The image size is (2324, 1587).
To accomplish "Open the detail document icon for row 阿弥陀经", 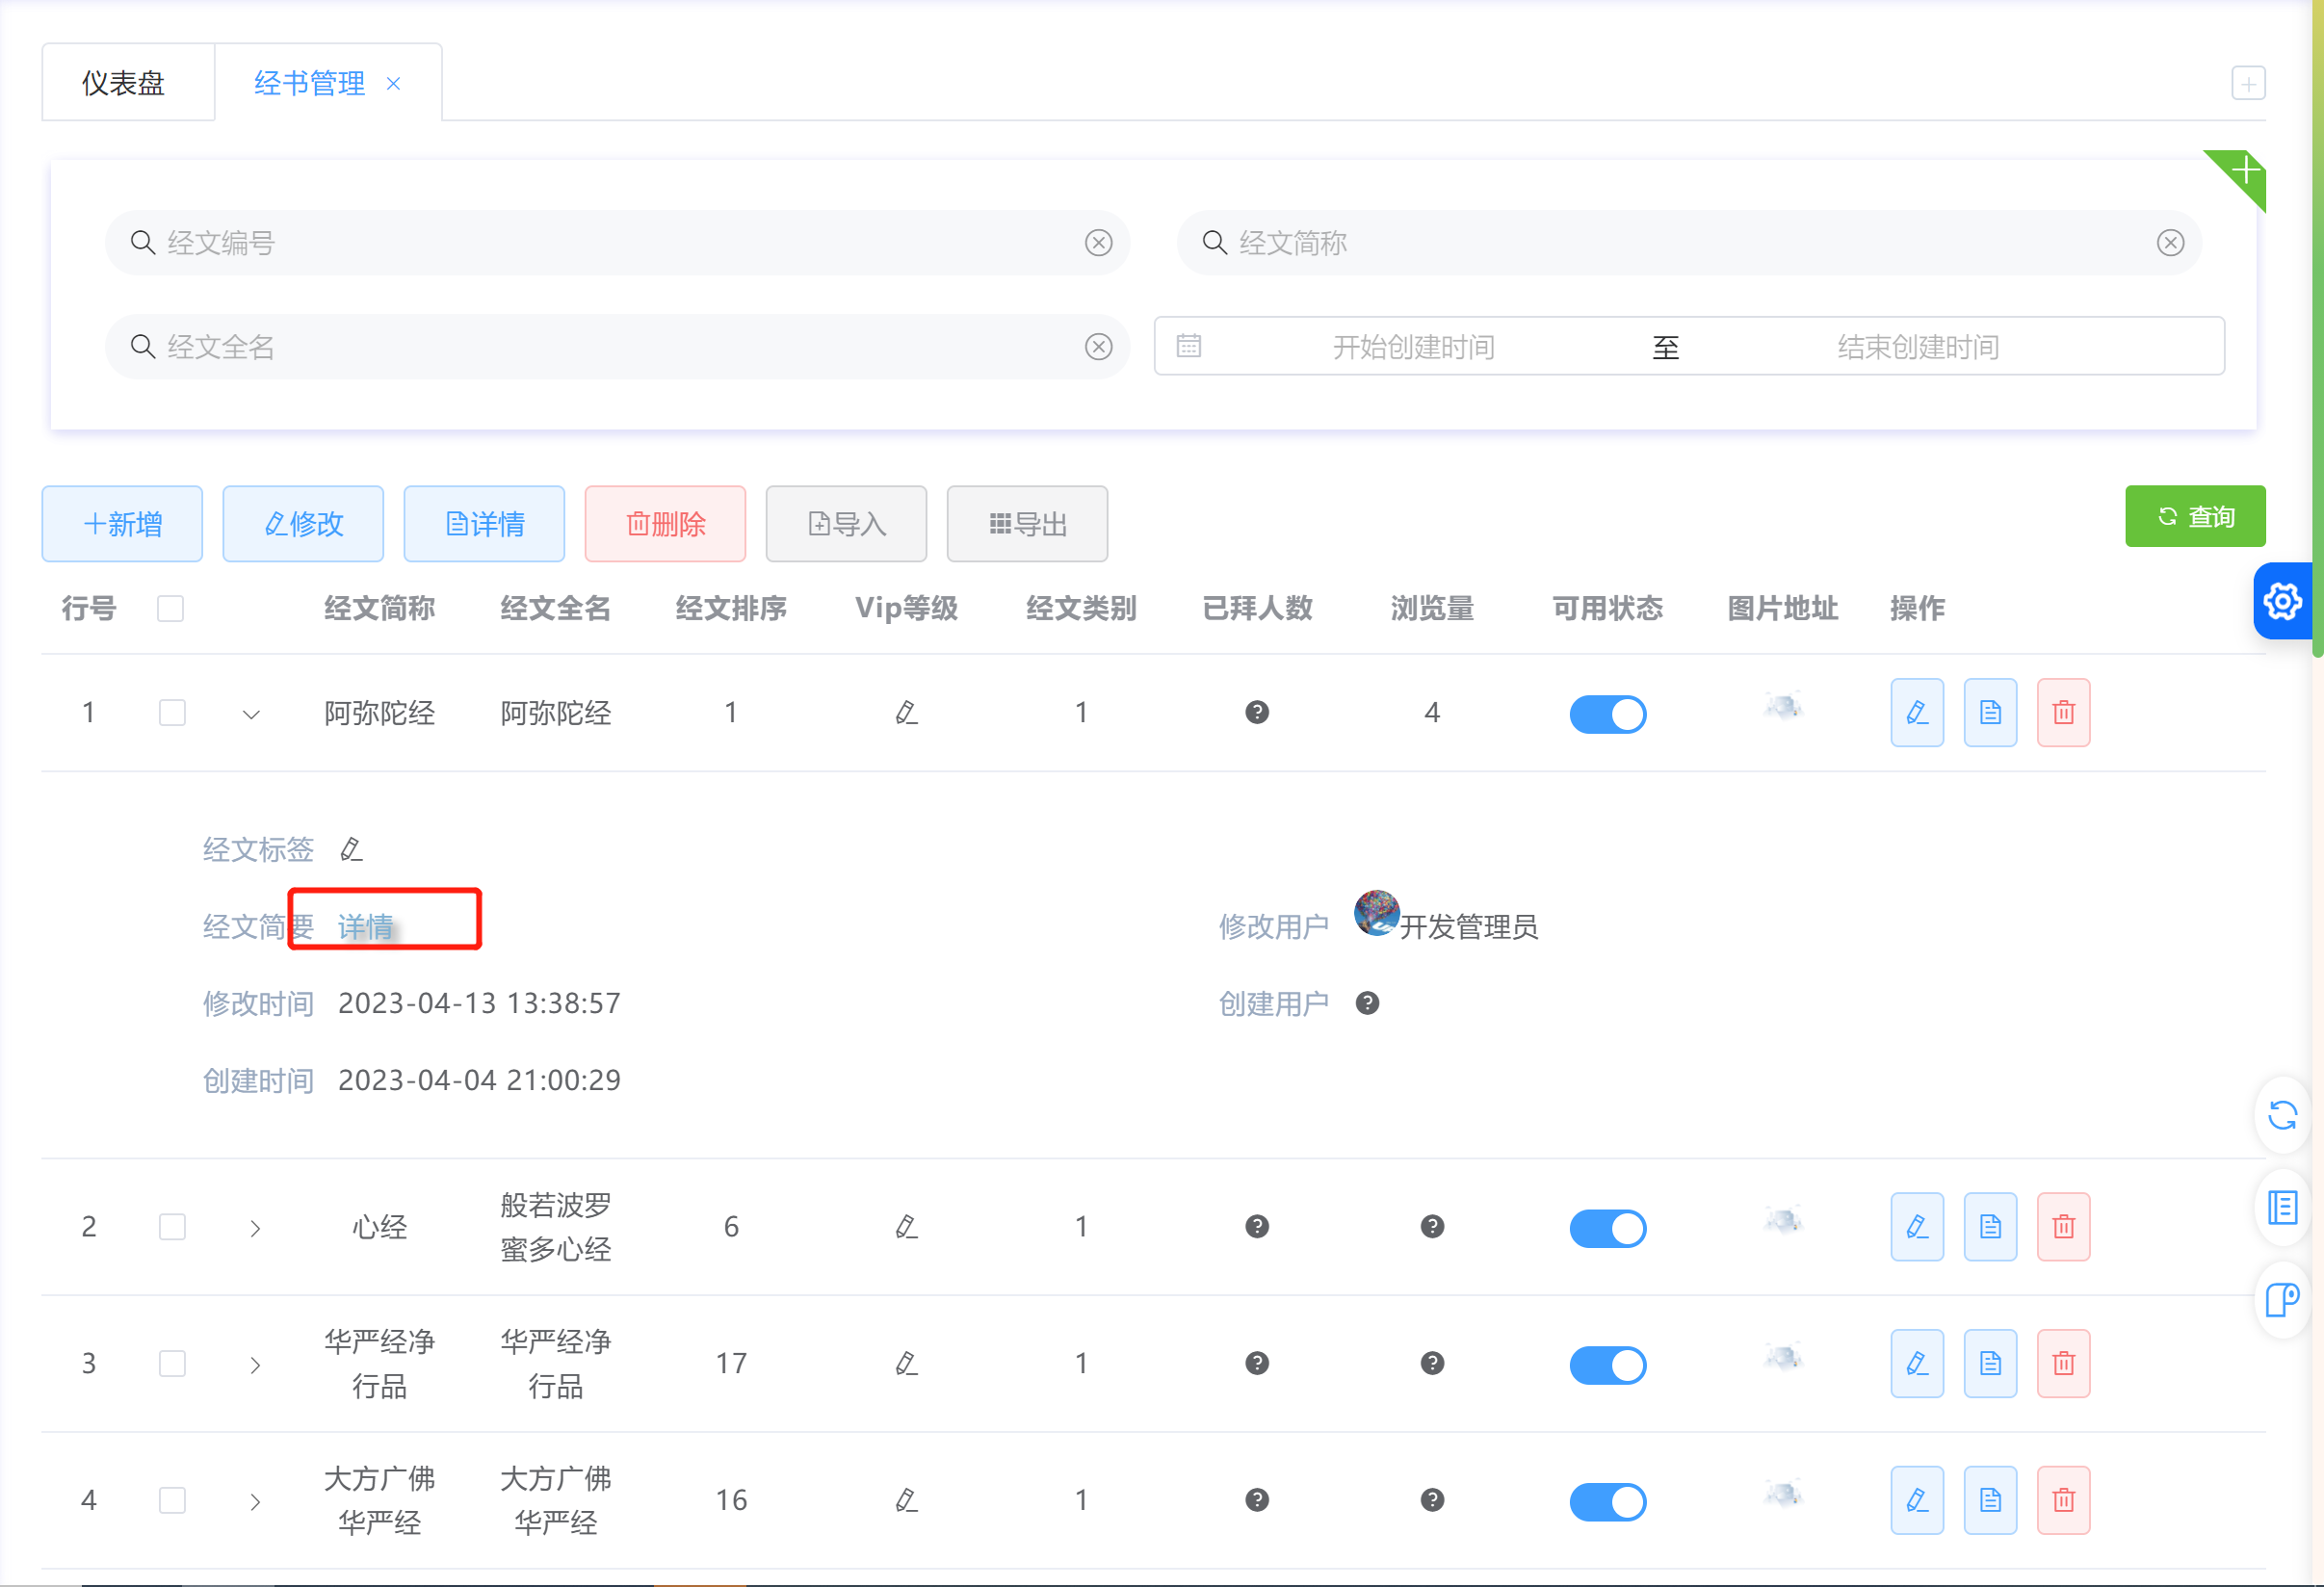I will 1990,713.
